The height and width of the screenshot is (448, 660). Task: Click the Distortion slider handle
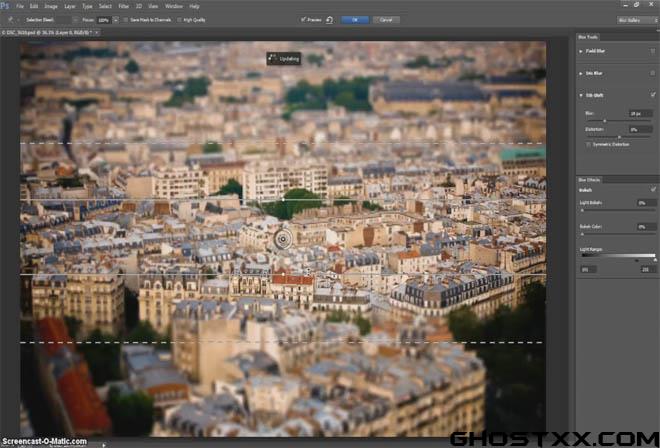[x=619, y=137]
